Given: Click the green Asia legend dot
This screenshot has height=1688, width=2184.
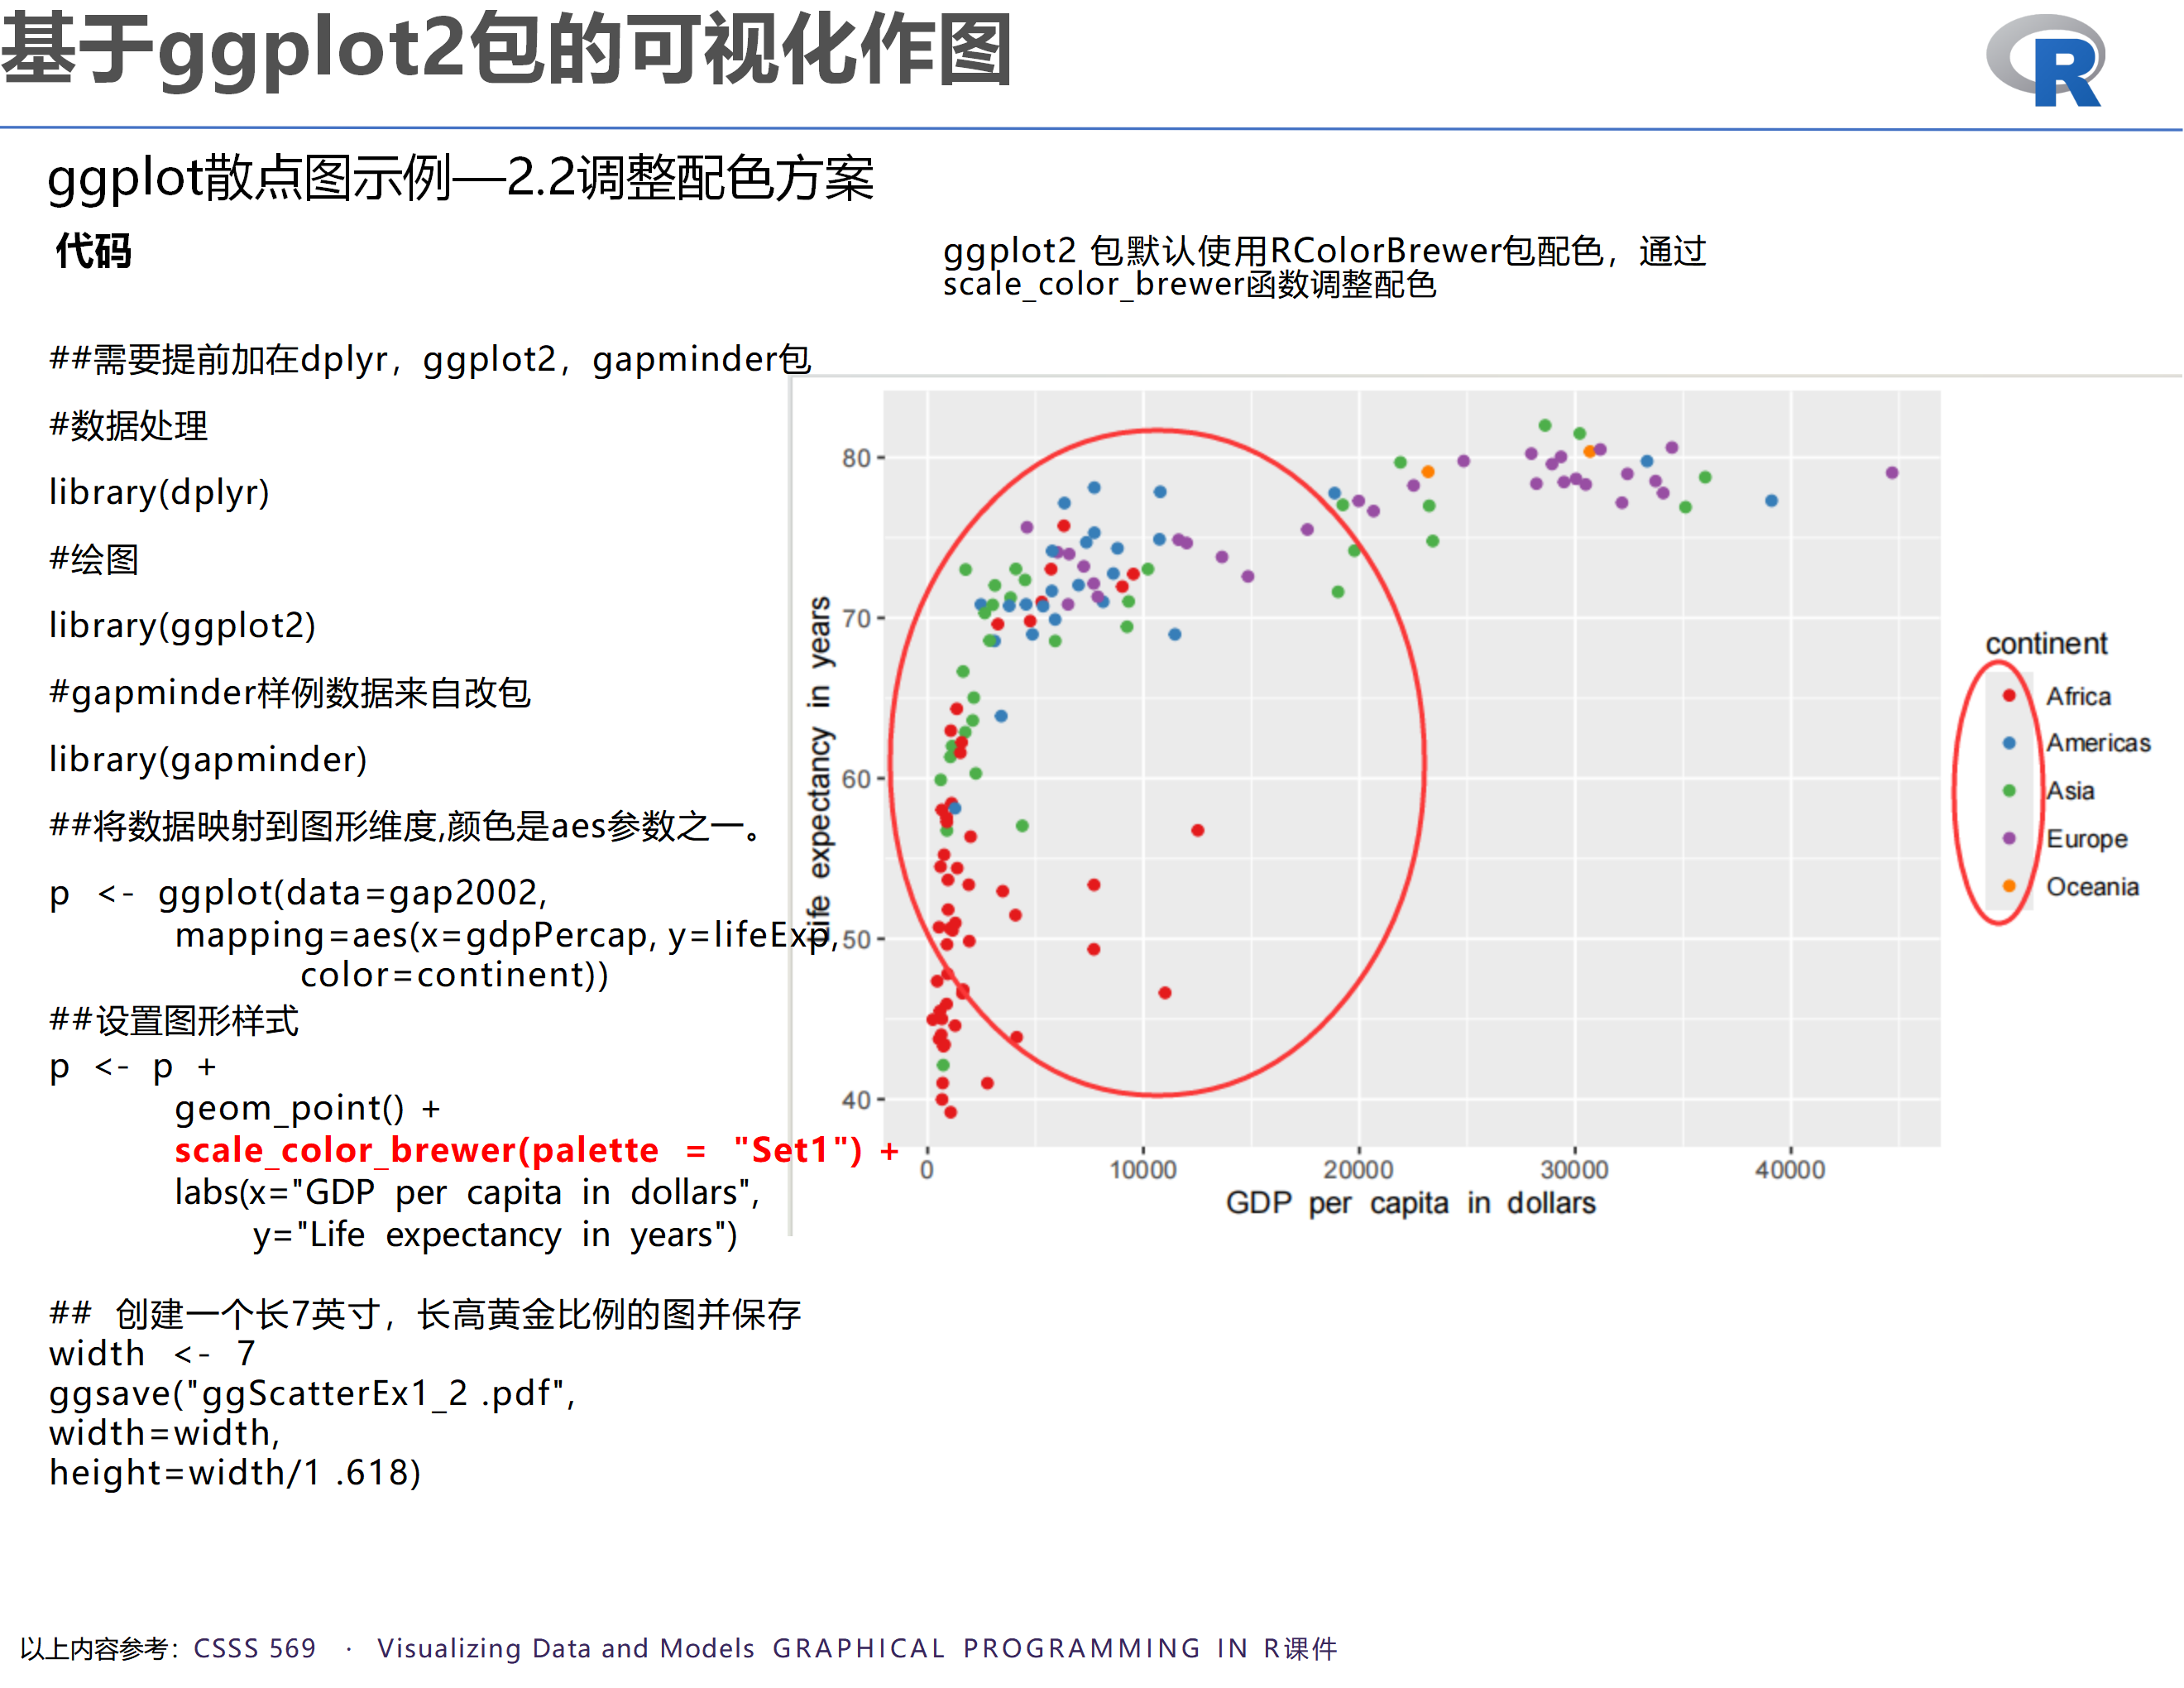Looking at the screenshot, I should [2009, 791].
